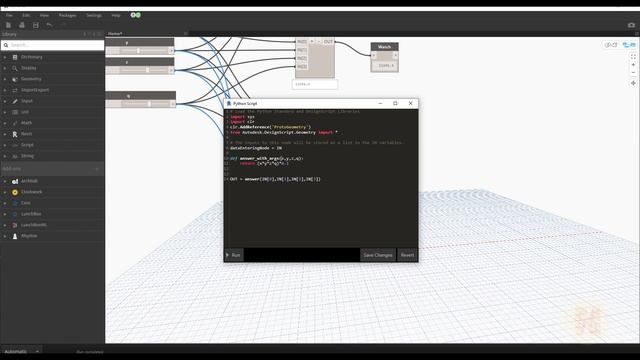Click the Watch node output port
This screenshot has height=360, width=640.
[395, 56]
